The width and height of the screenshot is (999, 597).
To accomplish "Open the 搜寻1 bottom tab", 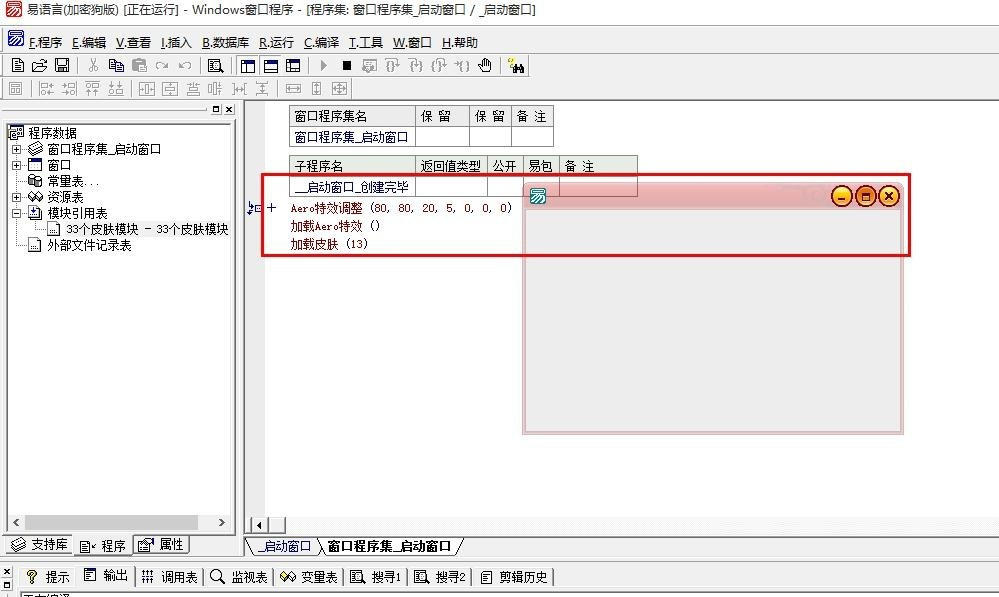I will [x=377, y=577].
